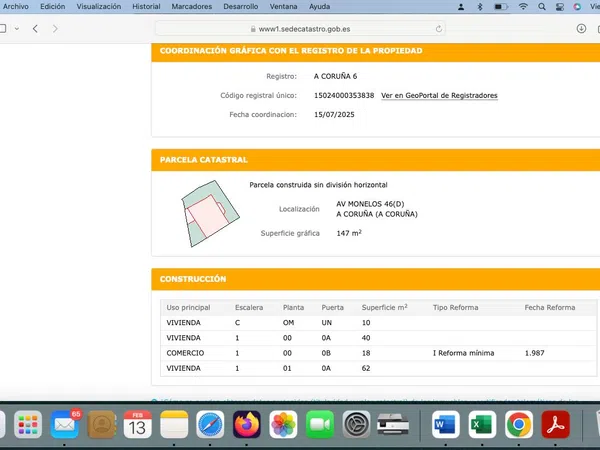600x450 pixels.
Task: Open Photos app from the dock
Action: [x=284, y=425]
